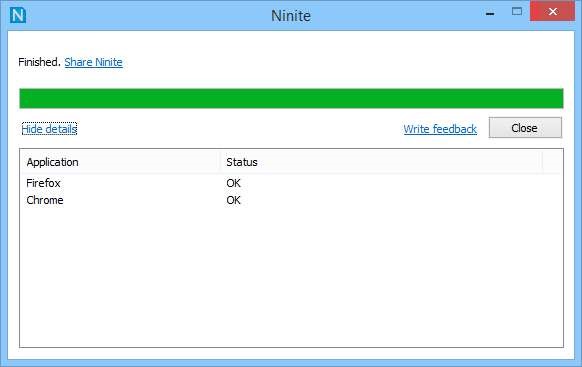Click the Close button
582x367 pixels.
click(525, 128)
